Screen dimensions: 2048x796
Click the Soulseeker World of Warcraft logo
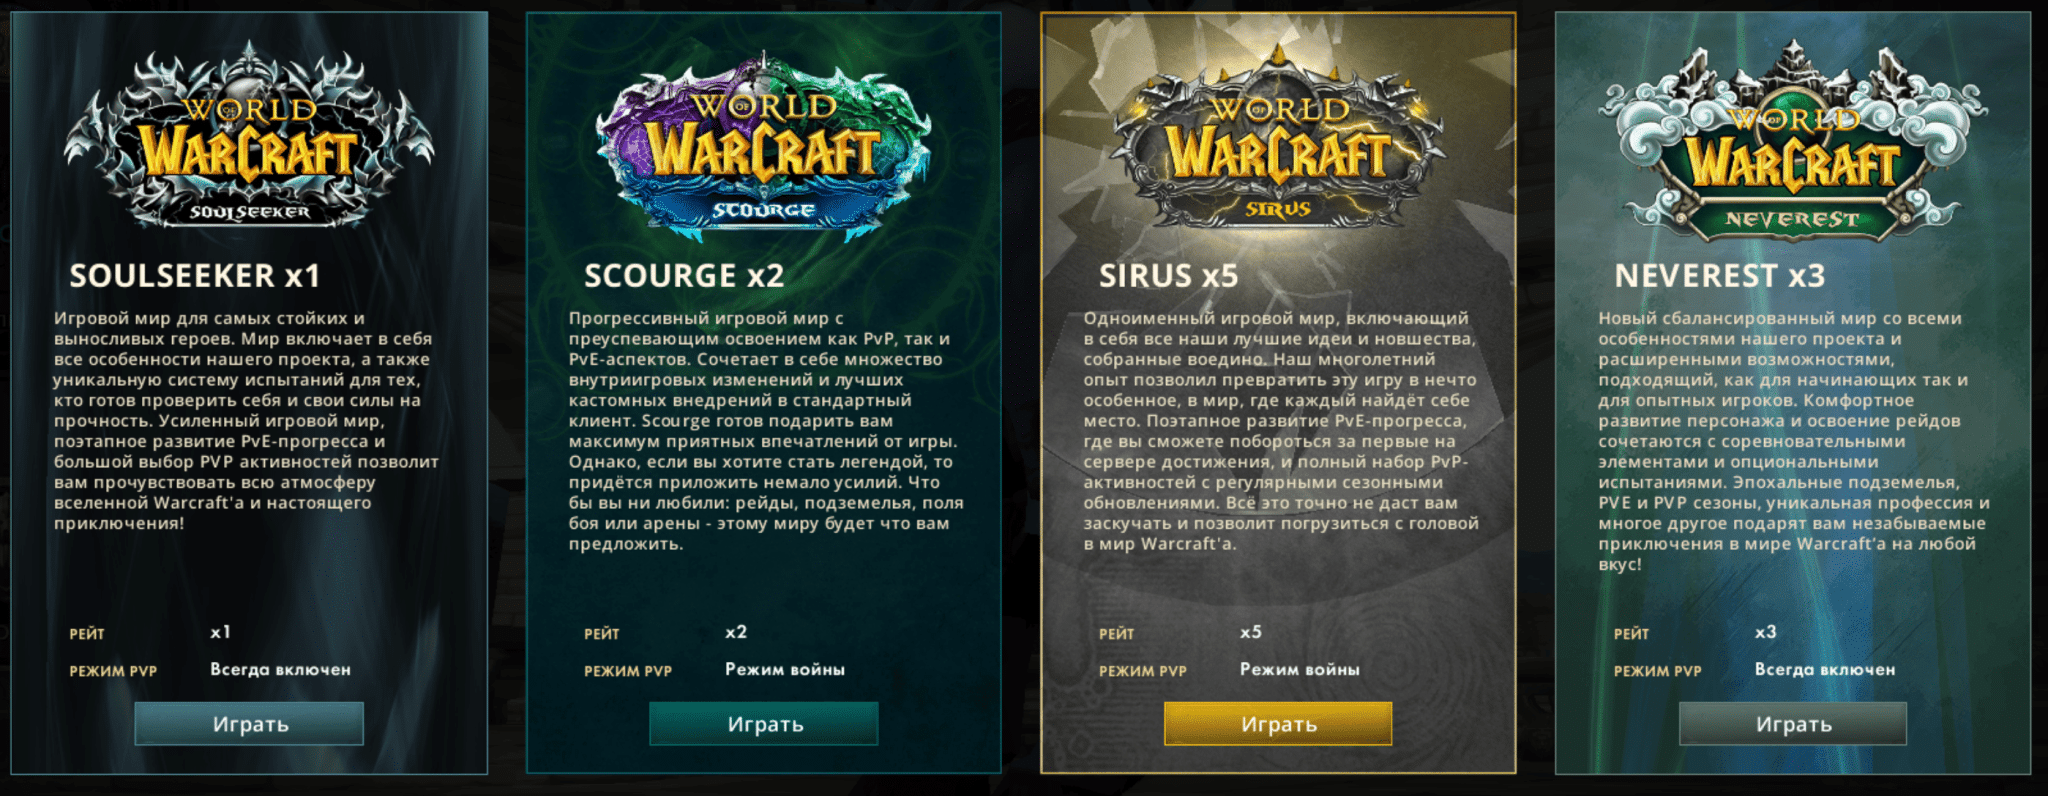click(x=249, y=137)
